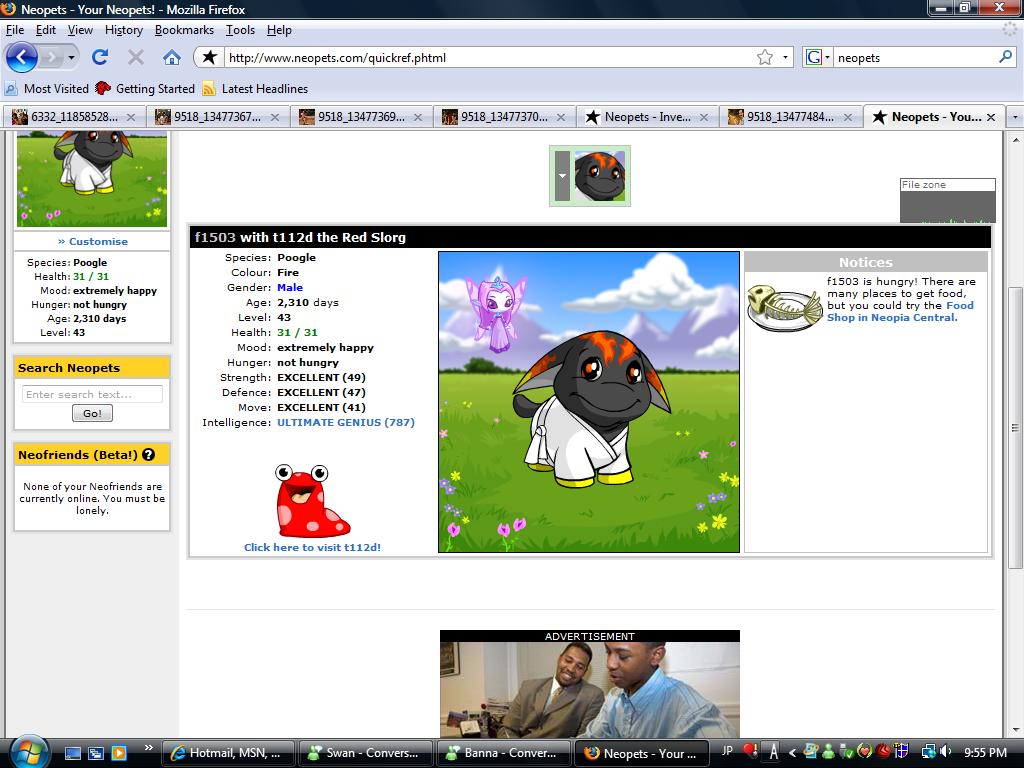Reload the page with the refresh icon
1024x768 pixels.
[99, 57]
